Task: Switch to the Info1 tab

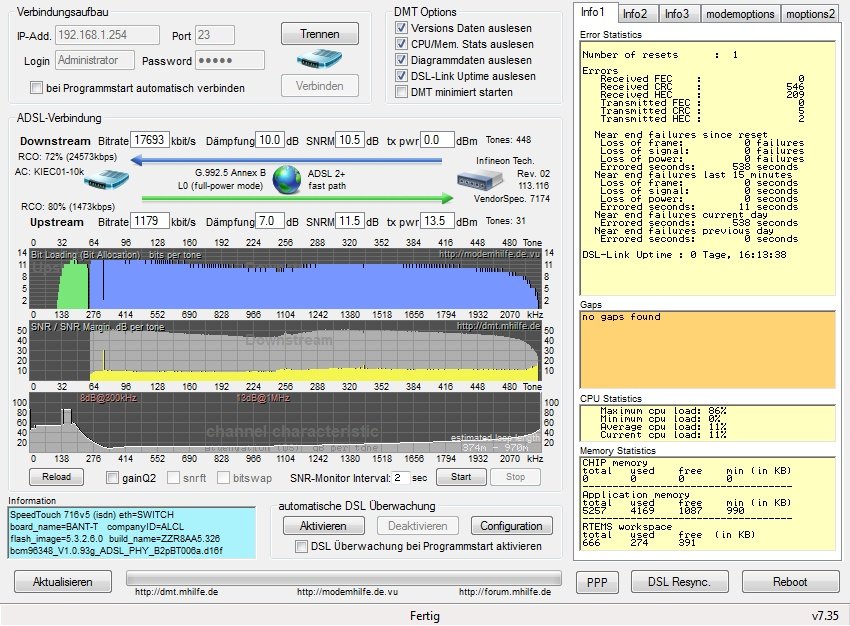Action: [x=595, y=12]
